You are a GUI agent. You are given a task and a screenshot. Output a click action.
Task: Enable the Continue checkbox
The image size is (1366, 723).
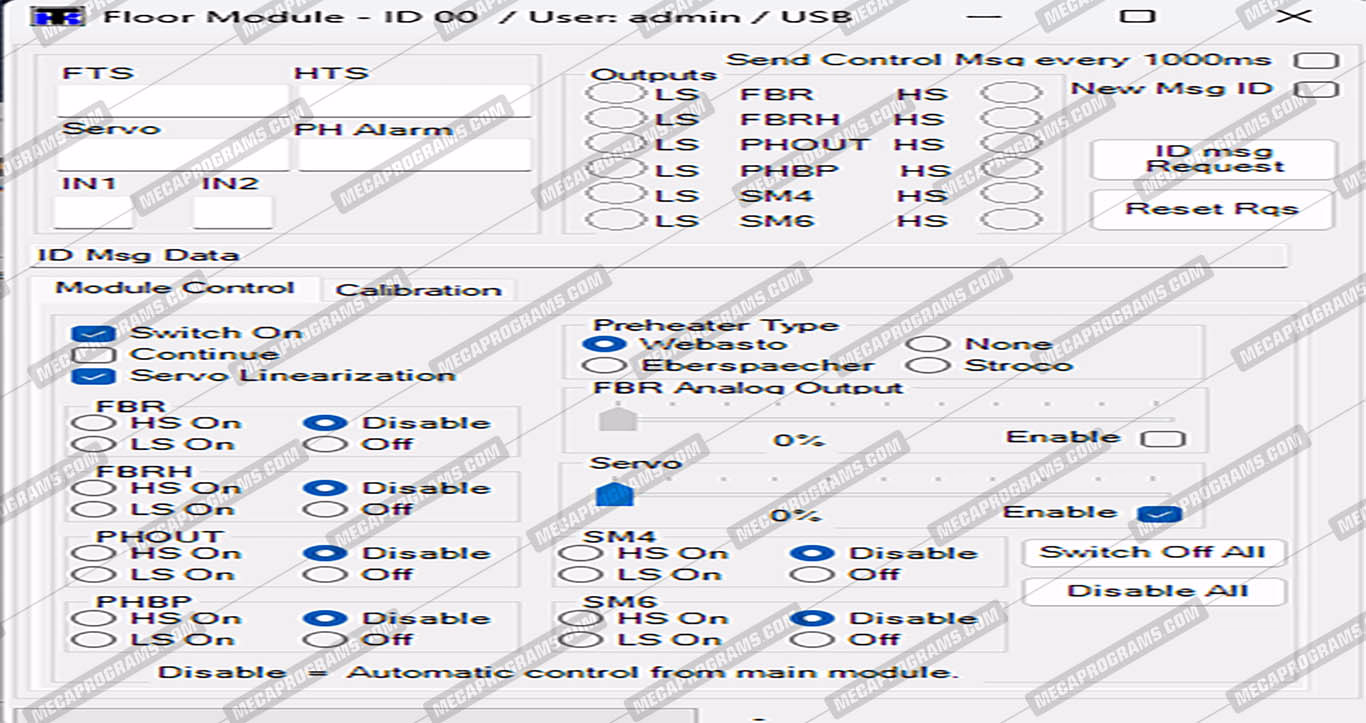point(94,355)
